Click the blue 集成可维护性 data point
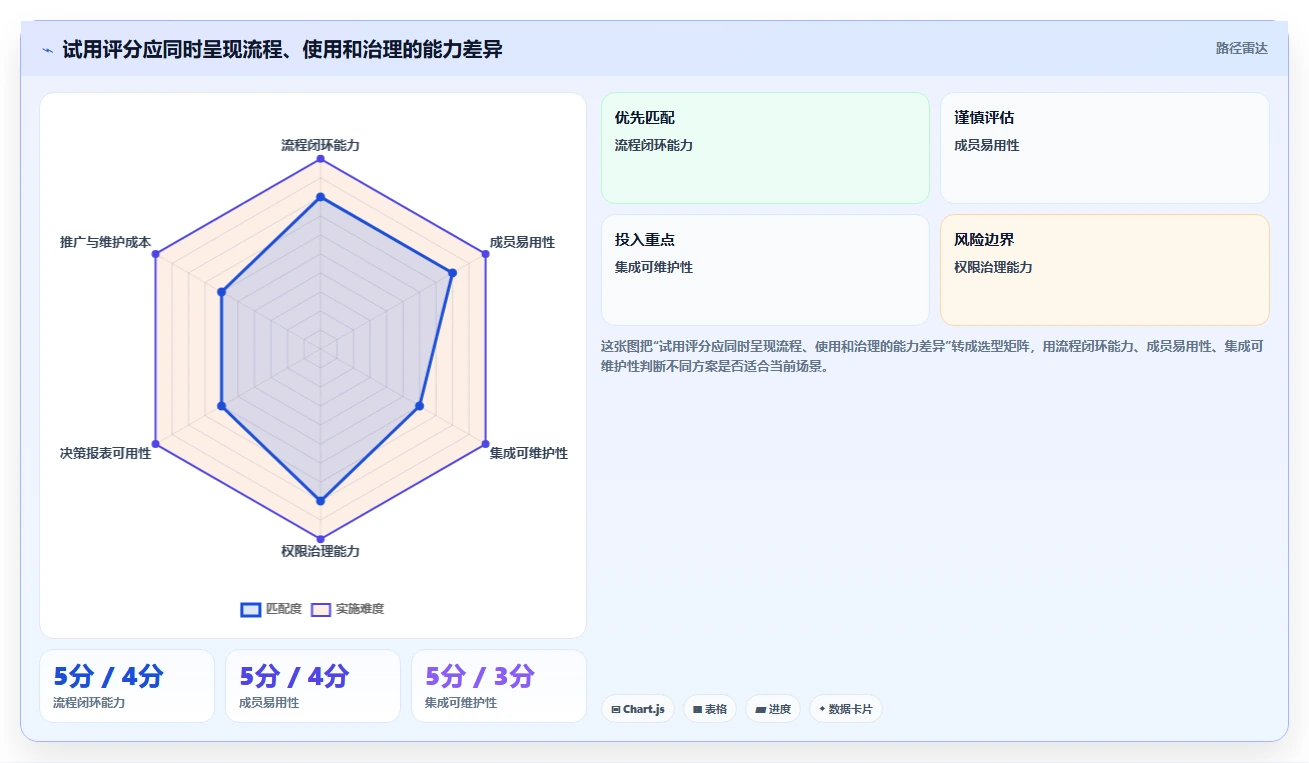Viewport: 1309px width, 763px height. 419,406
